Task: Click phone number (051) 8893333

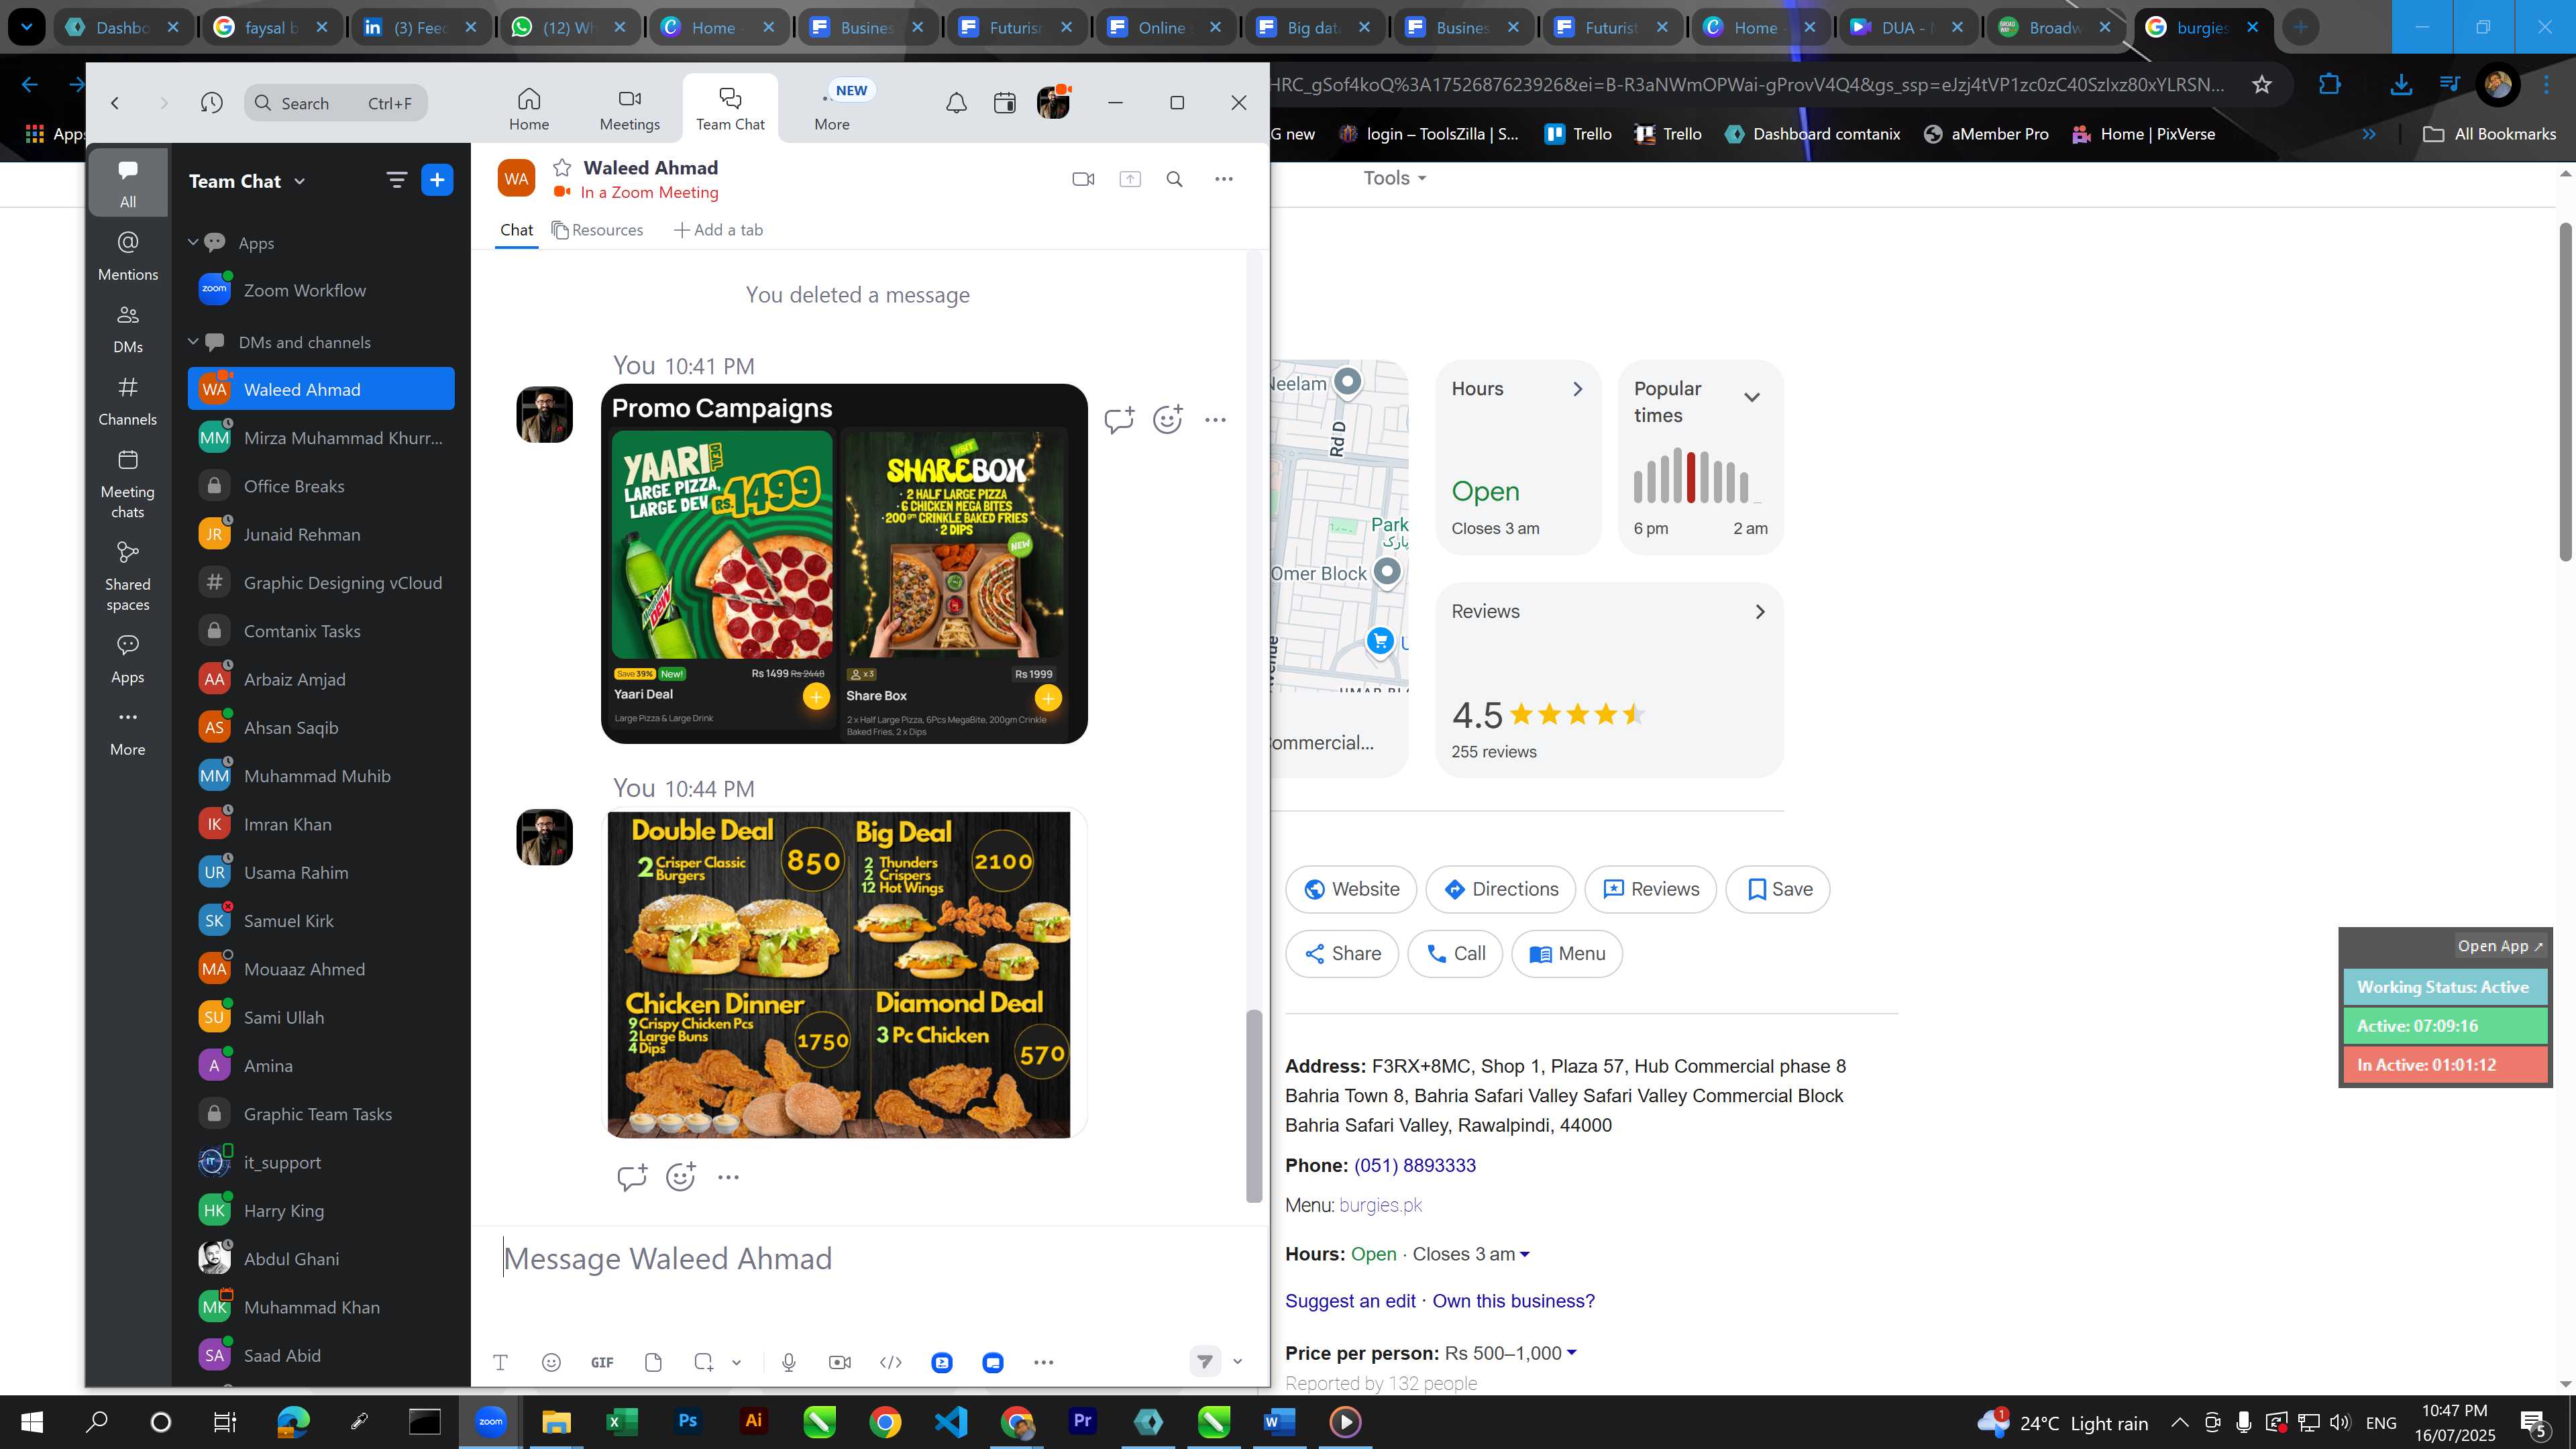Action: click(1415, 1166)
